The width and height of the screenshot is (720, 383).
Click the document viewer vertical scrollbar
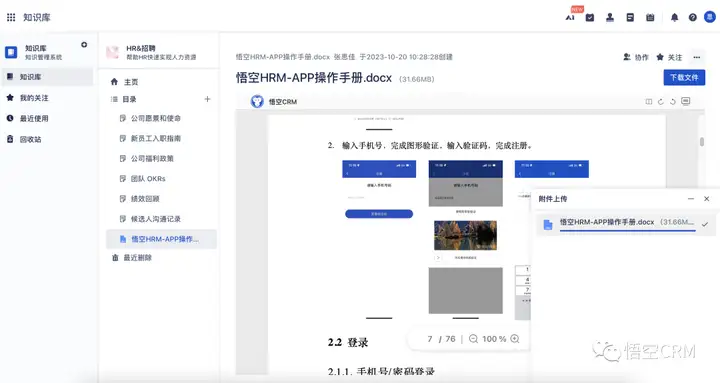pos(702,142)
